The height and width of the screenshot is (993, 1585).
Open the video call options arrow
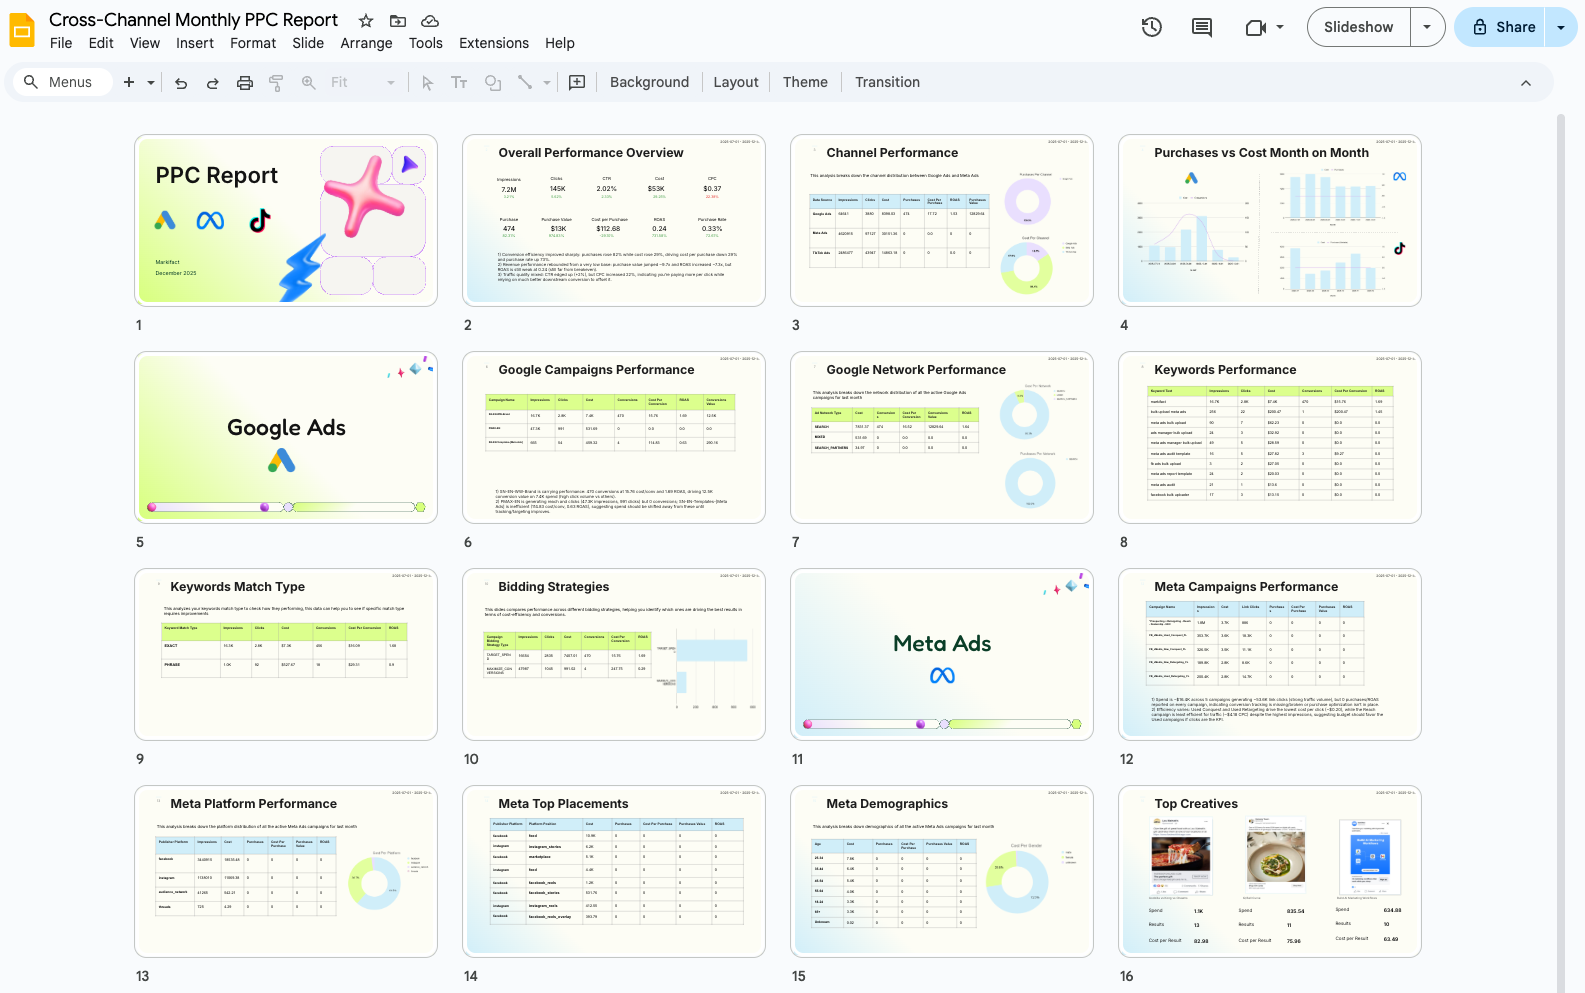coord(1280,27)
